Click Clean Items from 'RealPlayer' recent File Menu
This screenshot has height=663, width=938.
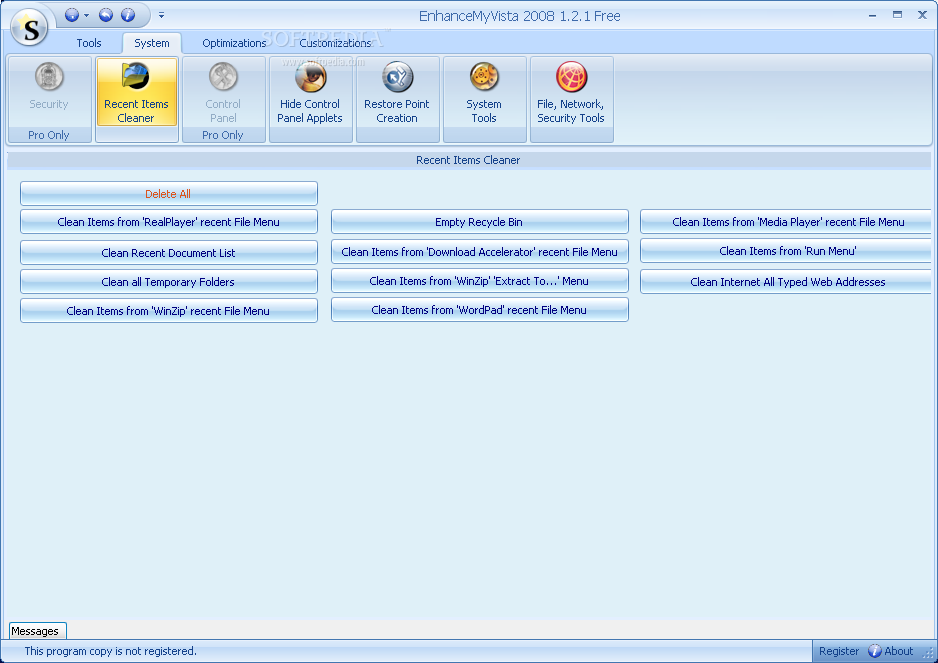tap(169, 222)
